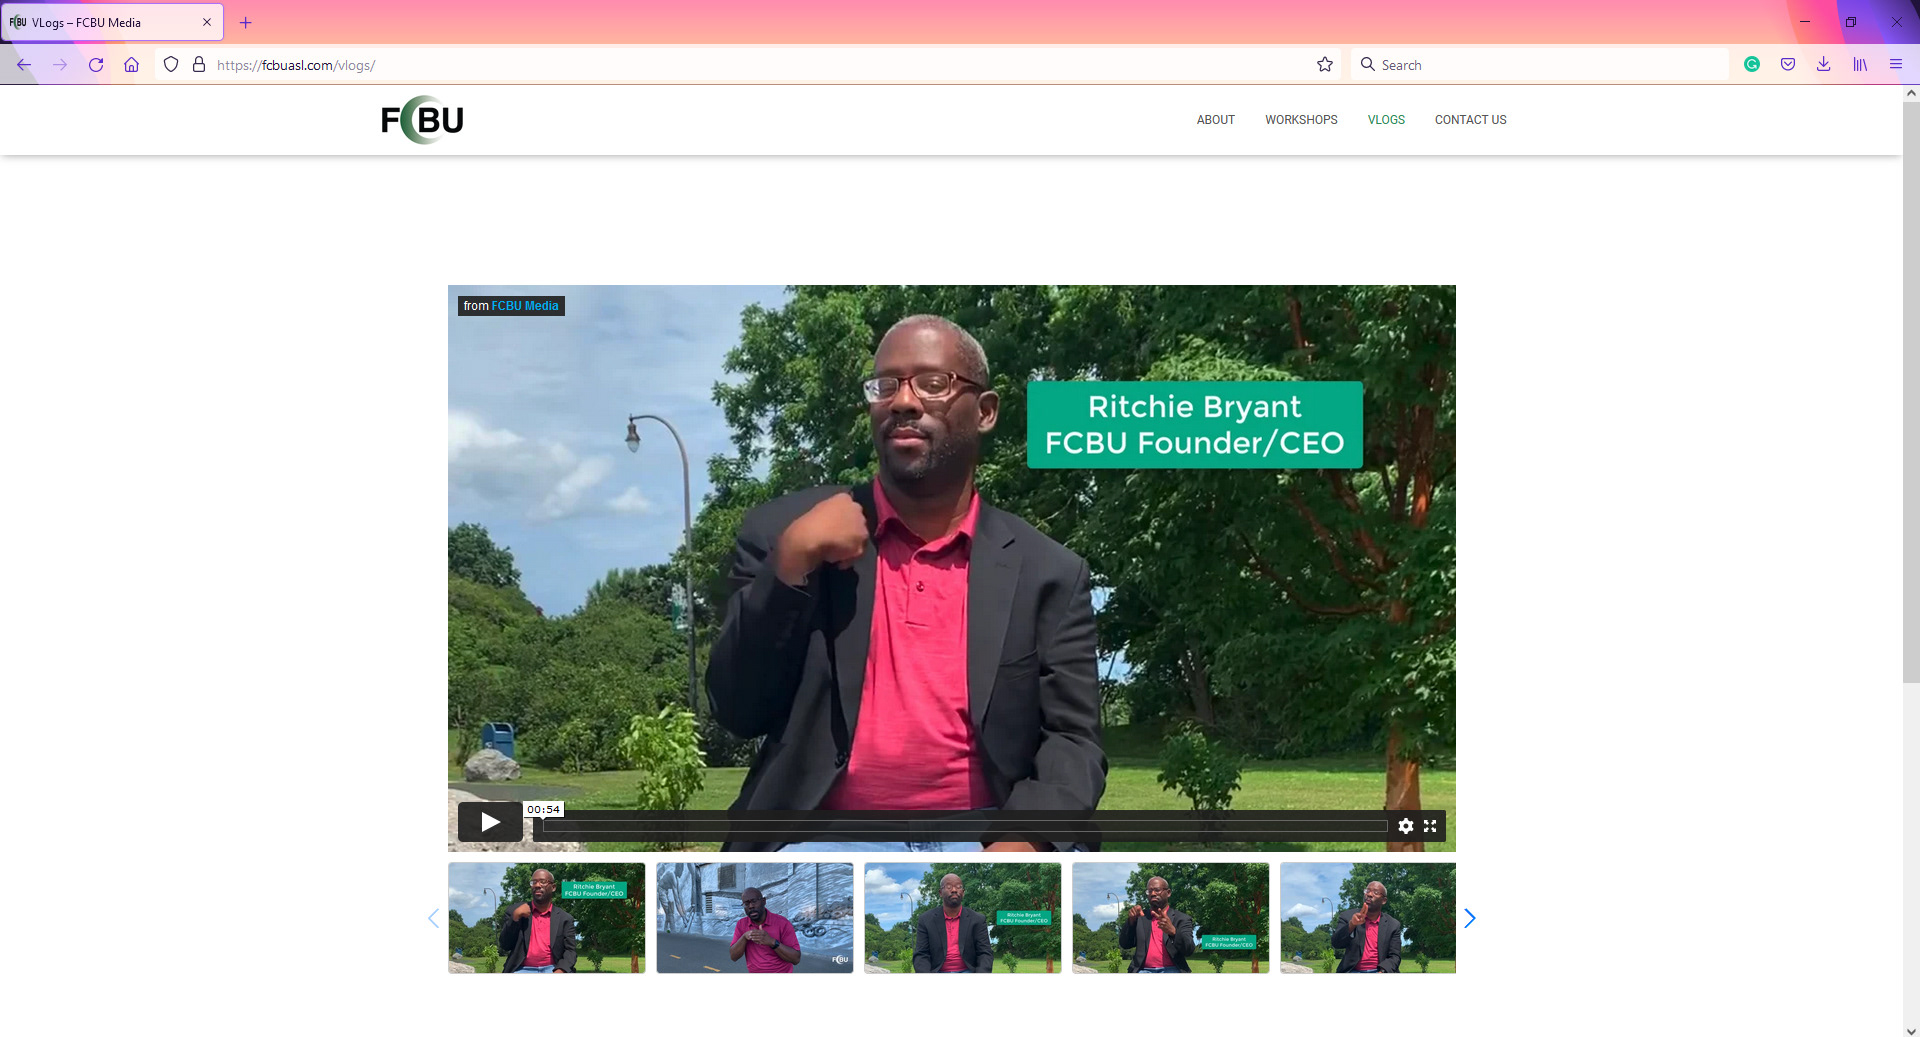Click the FCBU logo
1920x1037 pixels.
pyautogui.click(x=422, y=120)
